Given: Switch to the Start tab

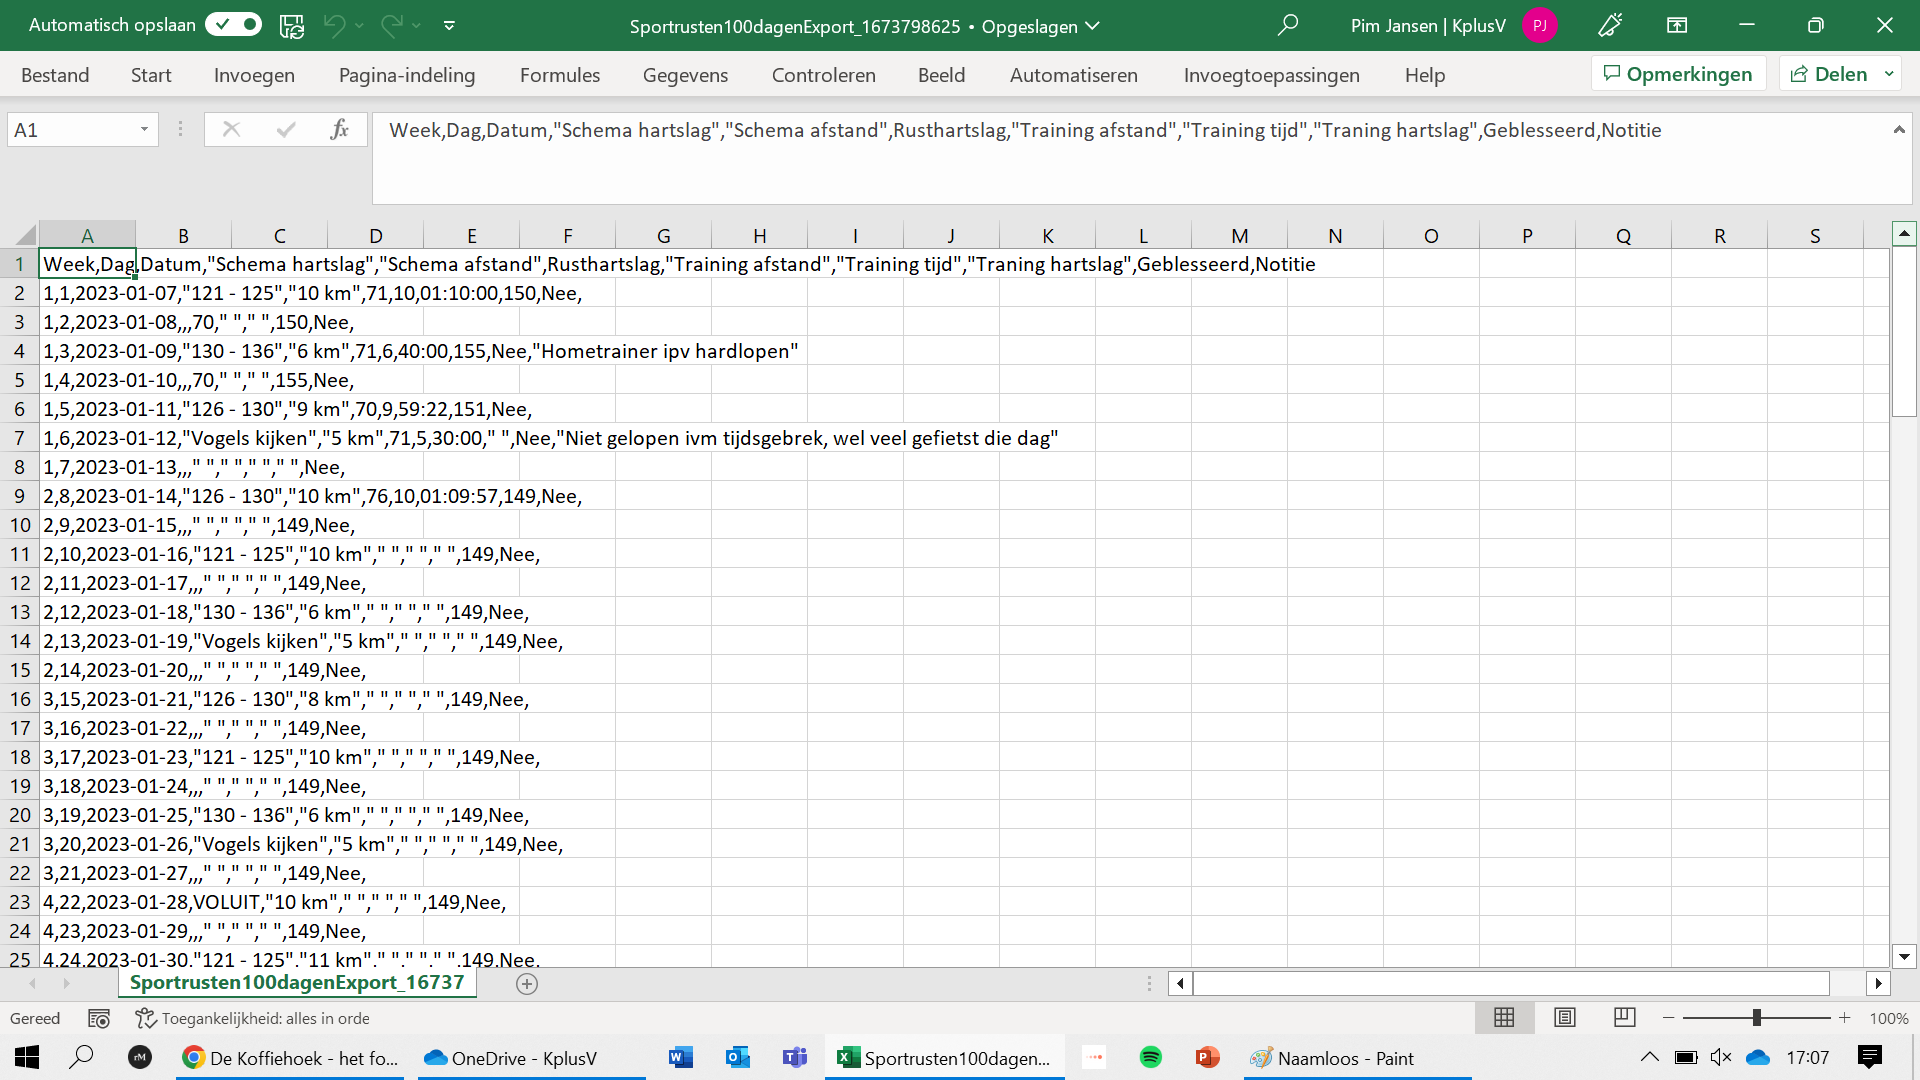Looking at the screenshot, I should tap(151, 75).
